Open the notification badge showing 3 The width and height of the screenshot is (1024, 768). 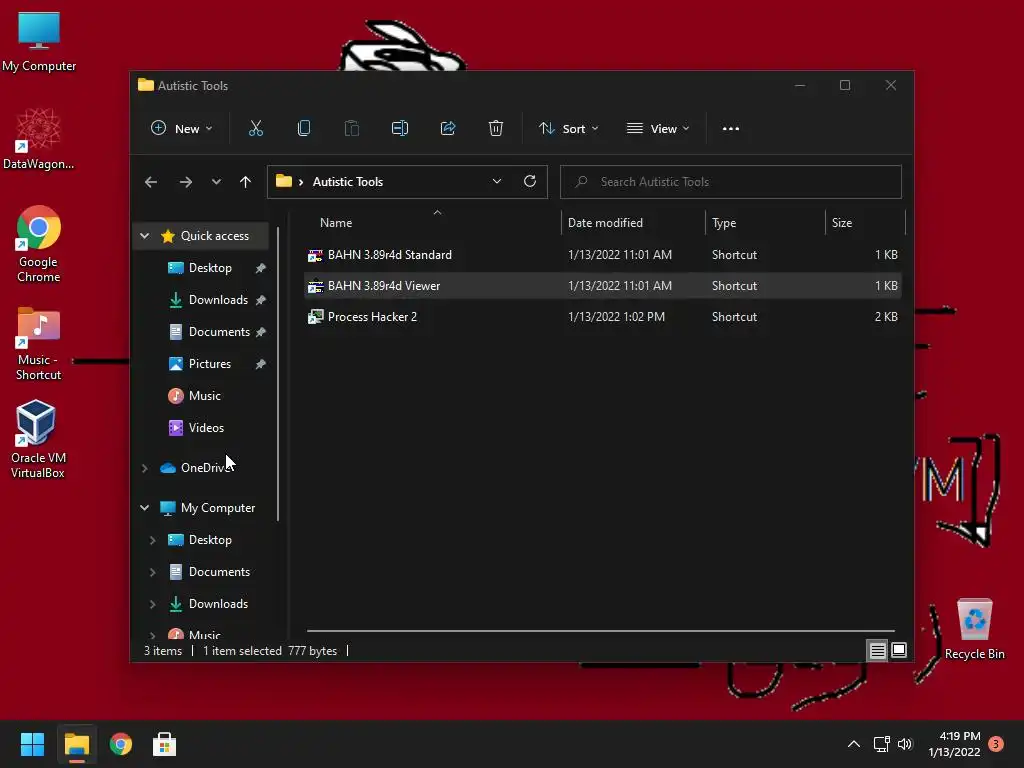pos(996,744)
